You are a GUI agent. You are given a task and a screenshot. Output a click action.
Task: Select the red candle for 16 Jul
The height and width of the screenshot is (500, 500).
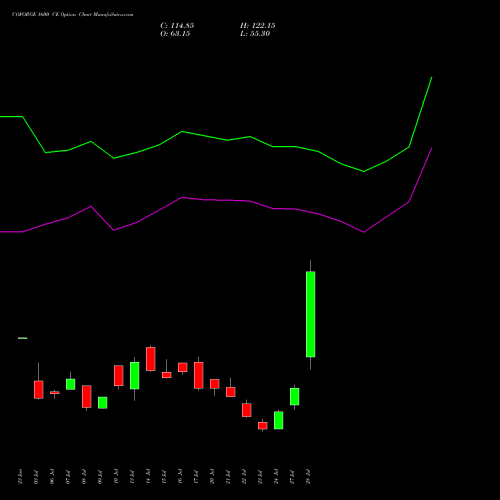183,367
